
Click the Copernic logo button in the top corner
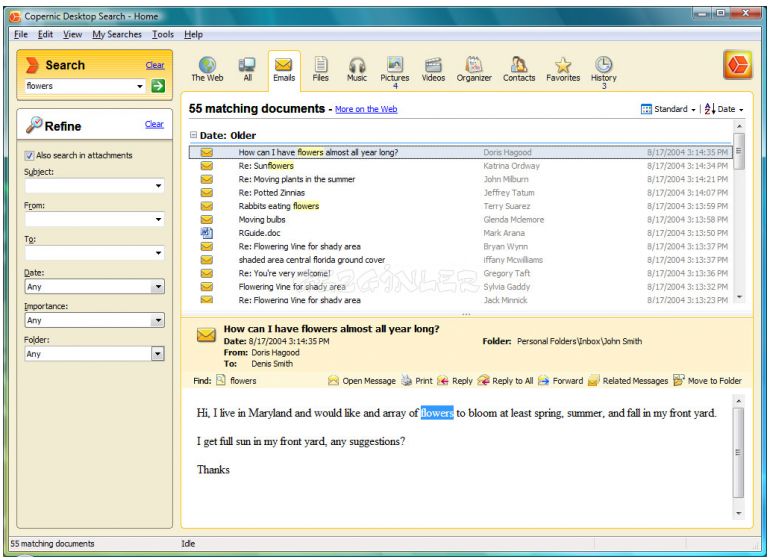click(738, 64)
